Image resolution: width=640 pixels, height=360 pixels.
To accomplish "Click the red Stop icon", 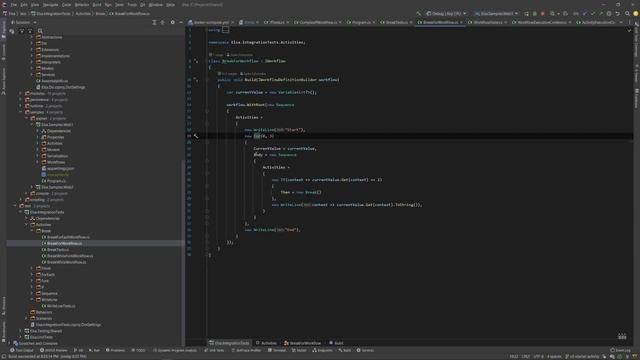I will (543, 14).
